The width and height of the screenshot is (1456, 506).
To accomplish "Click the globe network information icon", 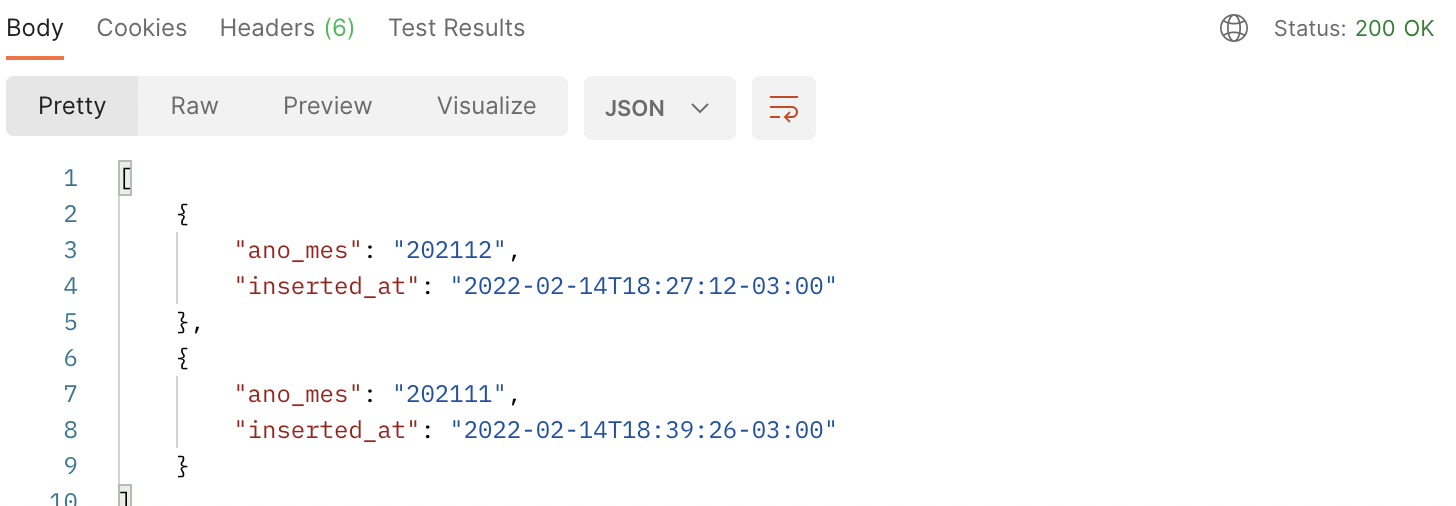I will (x=1234, y=29).
